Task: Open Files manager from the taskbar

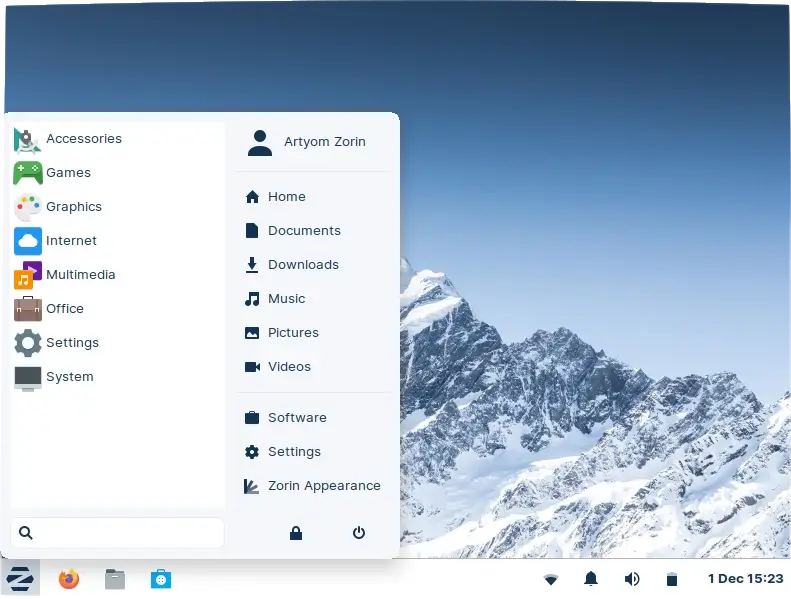Action: point(115,579)
